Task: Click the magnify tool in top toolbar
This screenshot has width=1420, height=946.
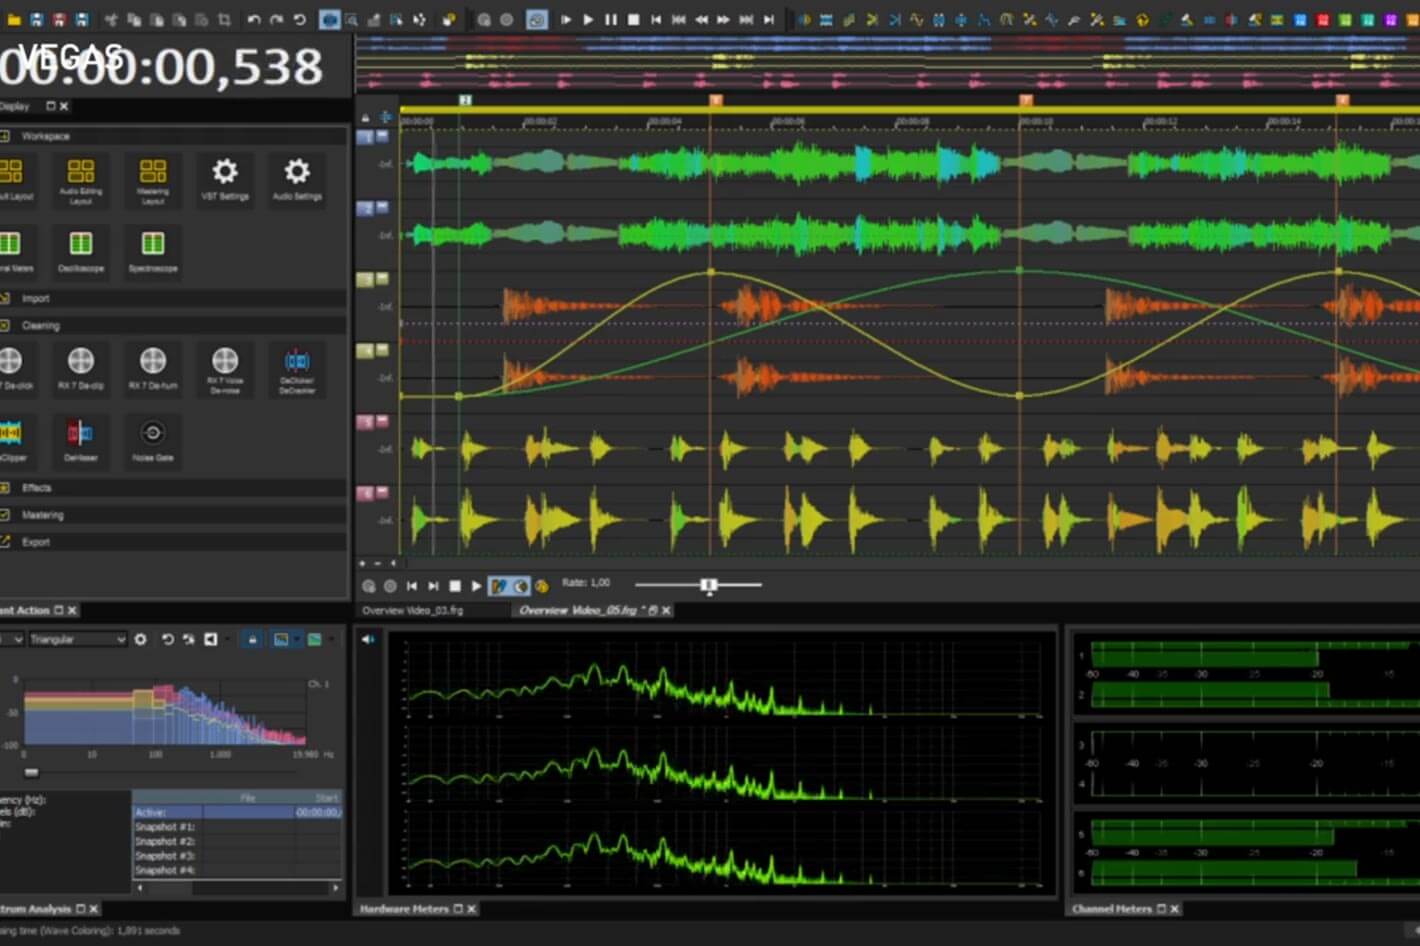Action: click(x=351, y=19)
